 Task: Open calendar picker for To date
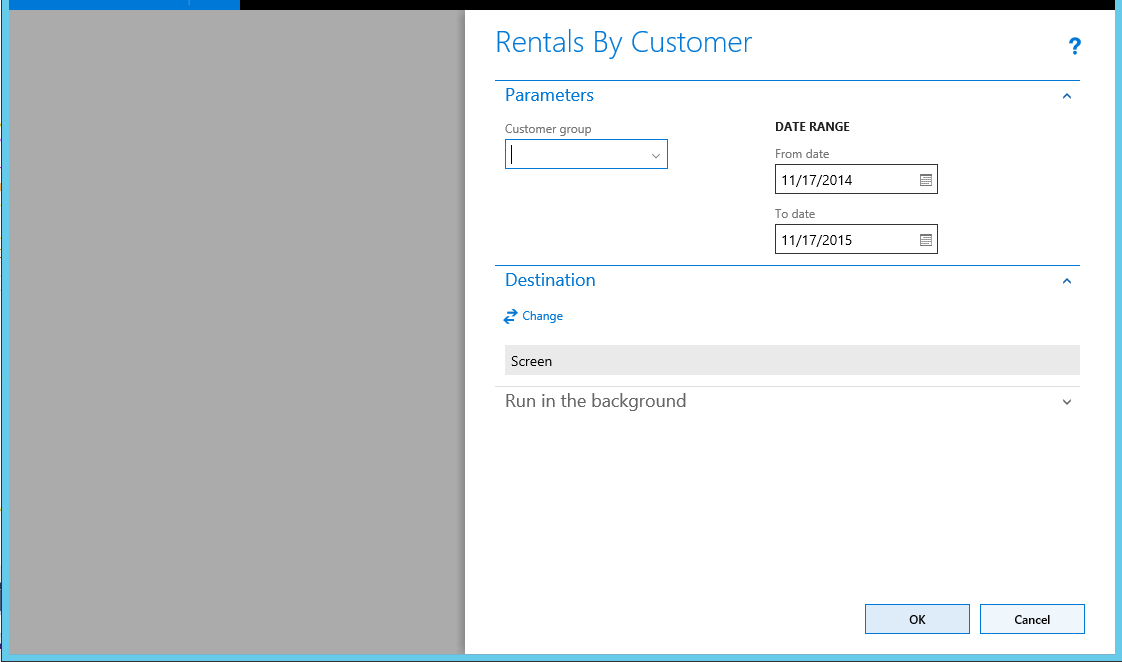coord(925,240)
